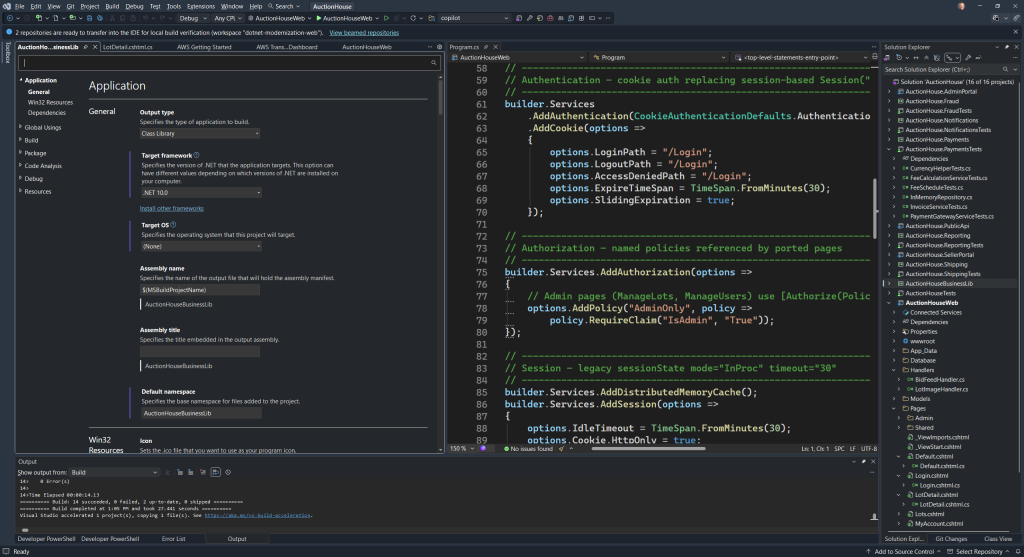The height and width of the screenshot is (557, 1024).
Task: Click the code editor vertical scrollbar thumb
Action: click(x=875, y=208)
